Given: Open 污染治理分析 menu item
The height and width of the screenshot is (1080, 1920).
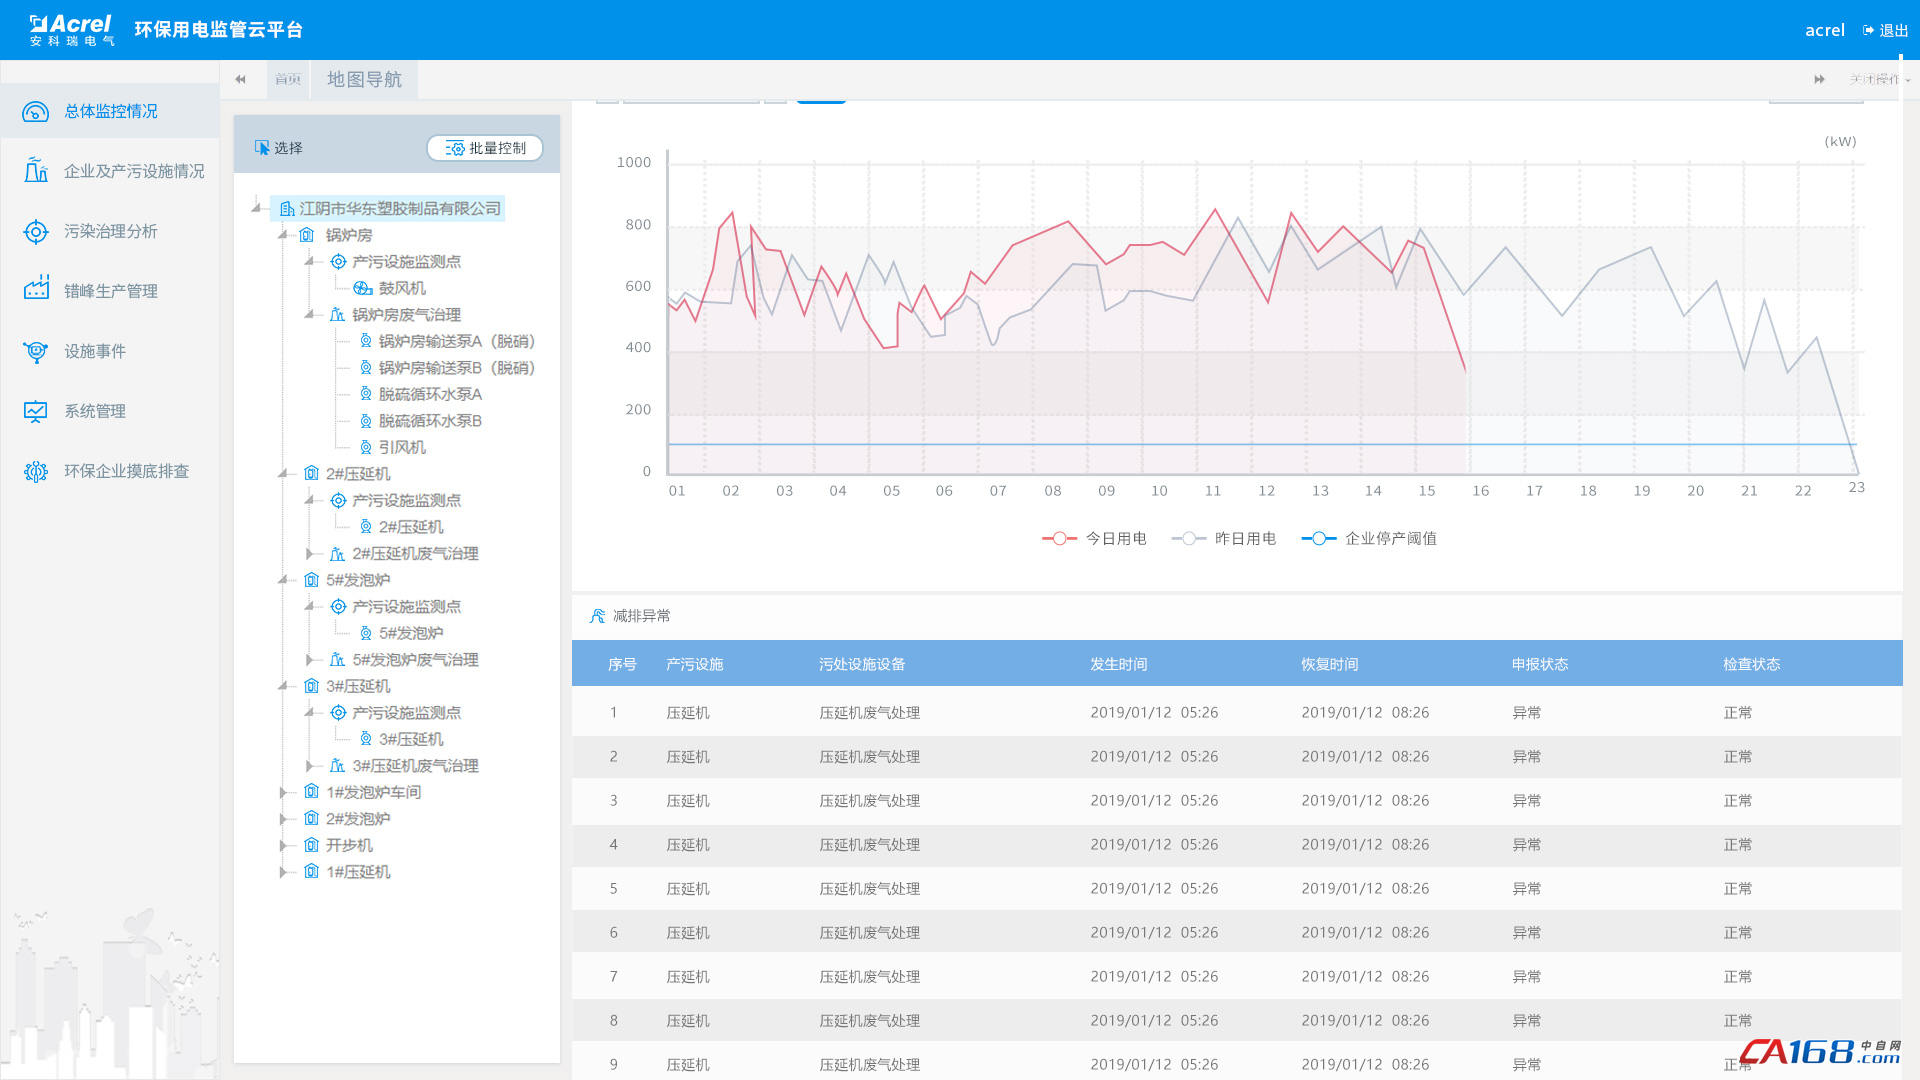Looking at the screenshot, I should pyautogui.click(x=110, y=231).
